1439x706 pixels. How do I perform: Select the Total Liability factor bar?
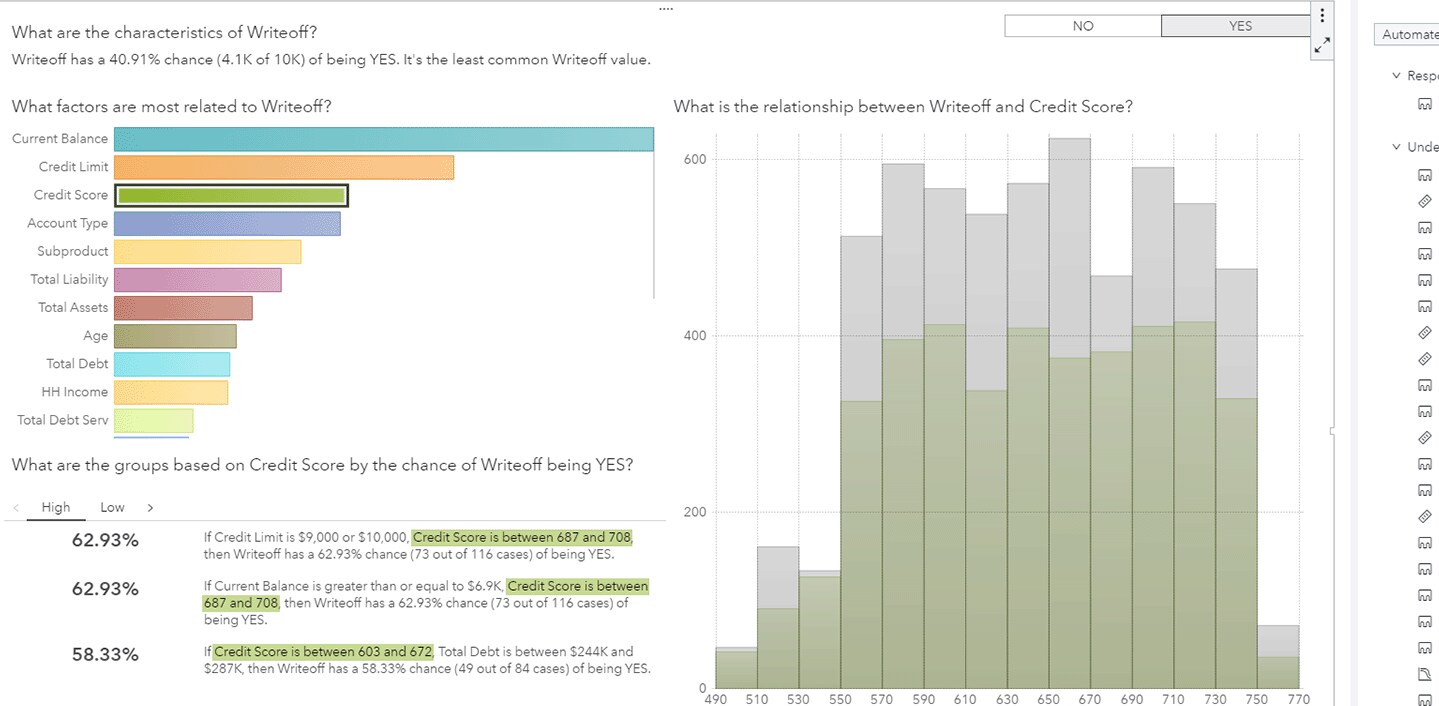click(x=198, y=279)
